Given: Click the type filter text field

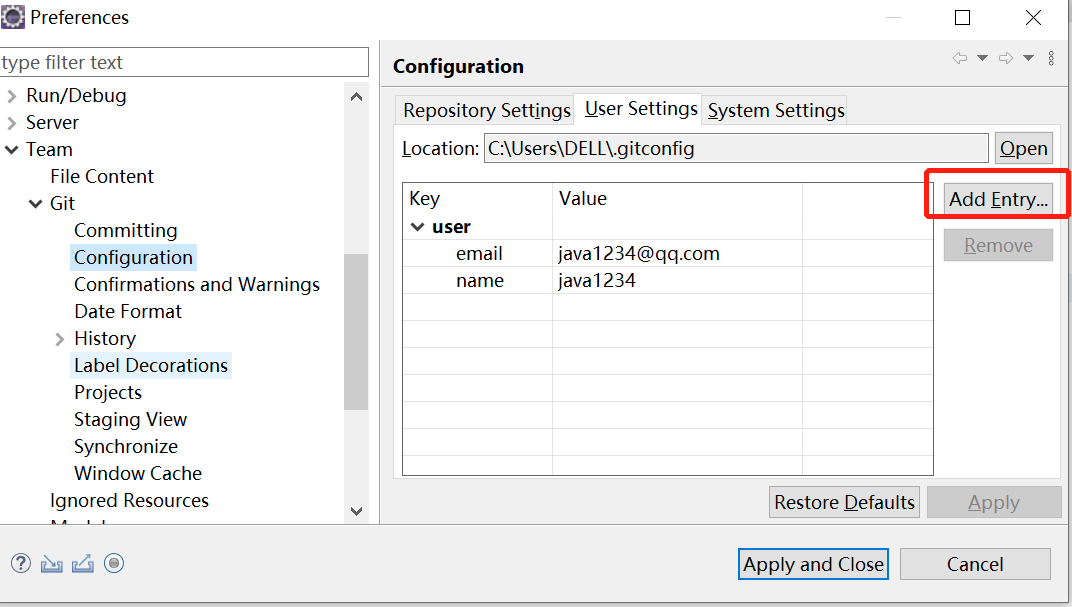Looking at the screenshot, I should [x=184, y=62].
